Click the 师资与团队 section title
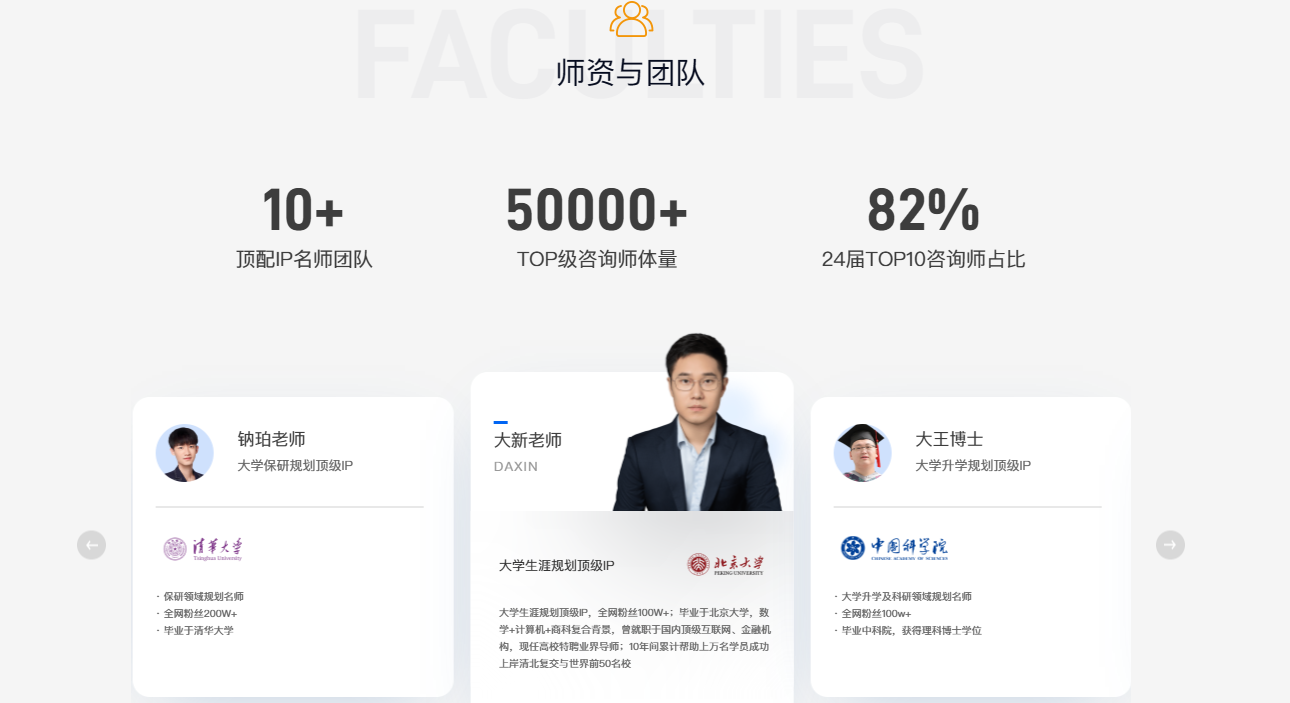This screenshot has height=703, width=1290. 630,73
